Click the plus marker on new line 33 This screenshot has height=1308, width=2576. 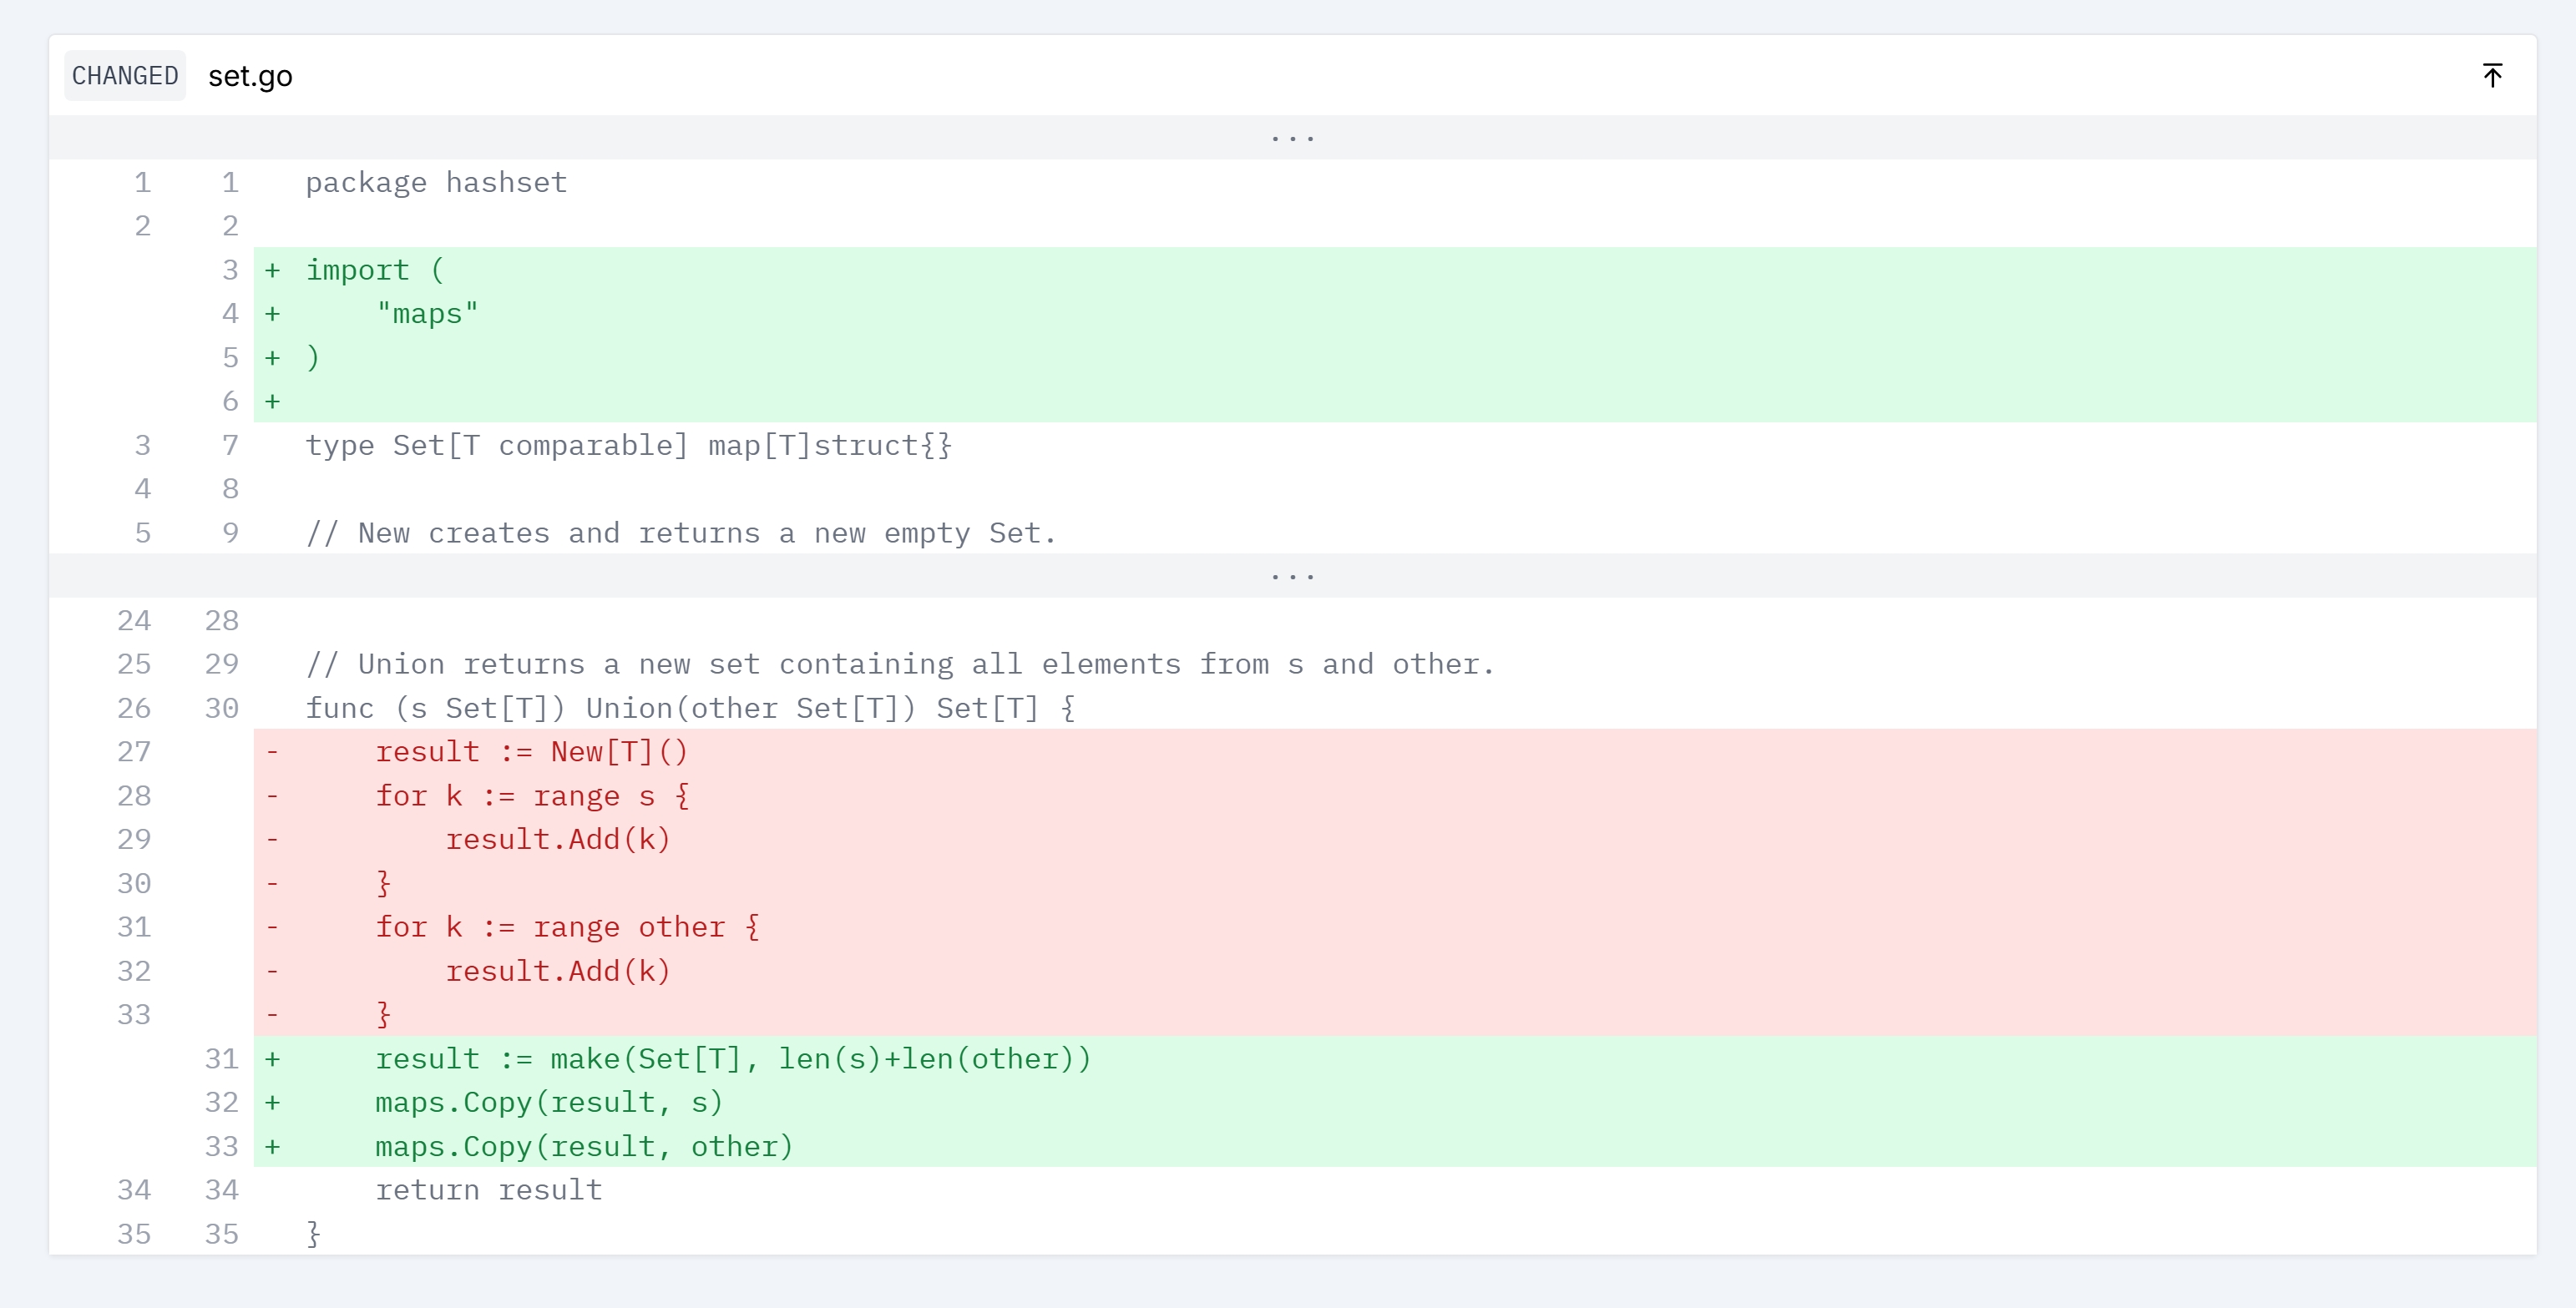[272, 1147]
